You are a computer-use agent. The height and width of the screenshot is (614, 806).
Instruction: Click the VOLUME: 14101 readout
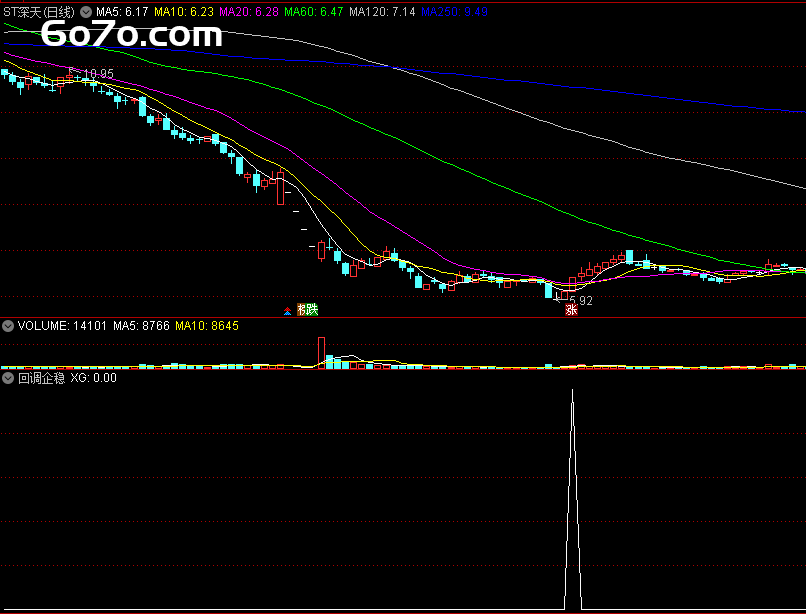(62, 326)
